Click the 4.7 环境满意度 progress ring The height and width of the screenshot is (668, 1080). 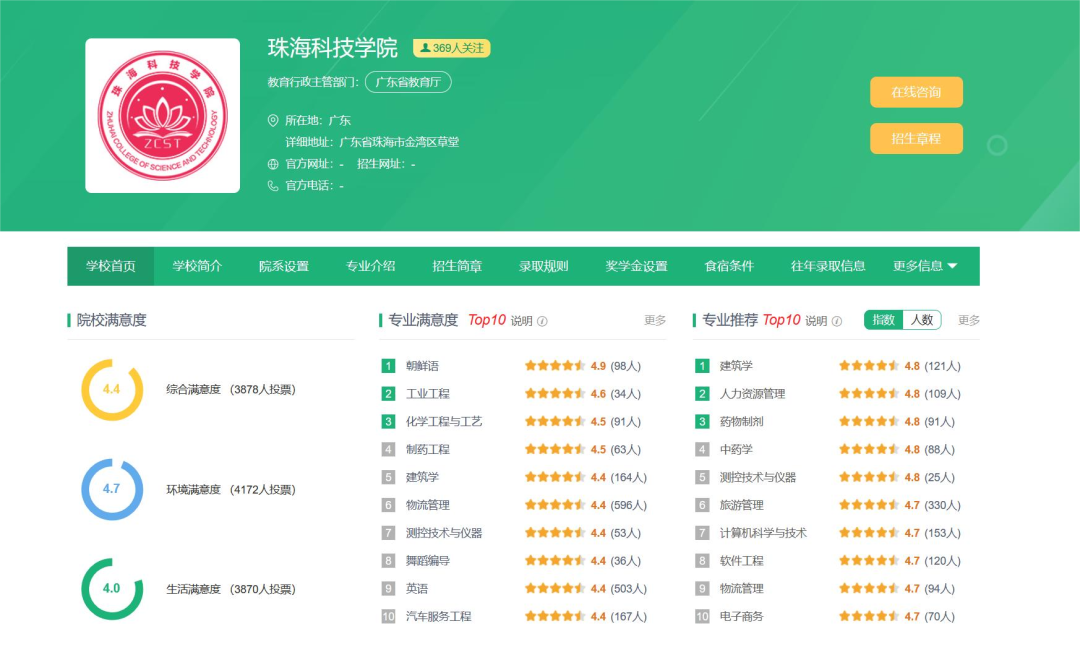111,486
